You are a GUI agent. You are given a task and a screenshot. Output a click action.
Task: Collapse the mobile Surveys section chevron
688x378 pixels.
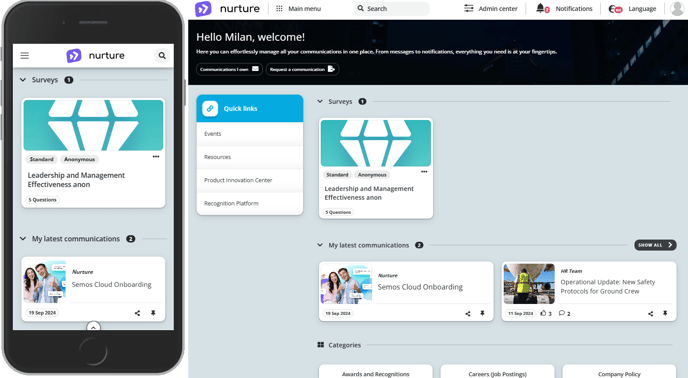23,80
